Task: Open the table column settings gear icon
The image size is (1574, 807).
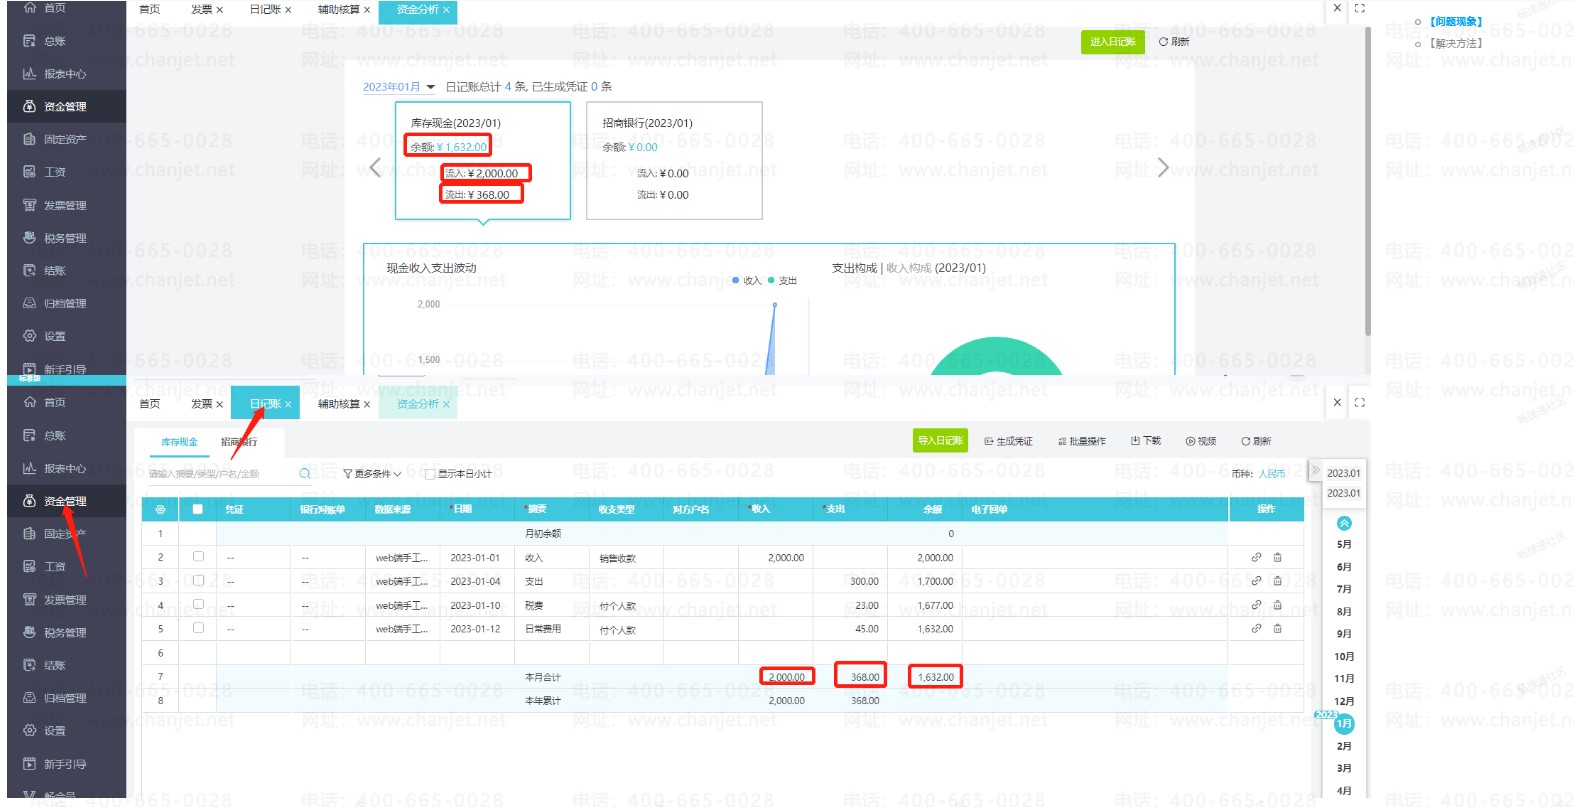Action: coord(160,510)
